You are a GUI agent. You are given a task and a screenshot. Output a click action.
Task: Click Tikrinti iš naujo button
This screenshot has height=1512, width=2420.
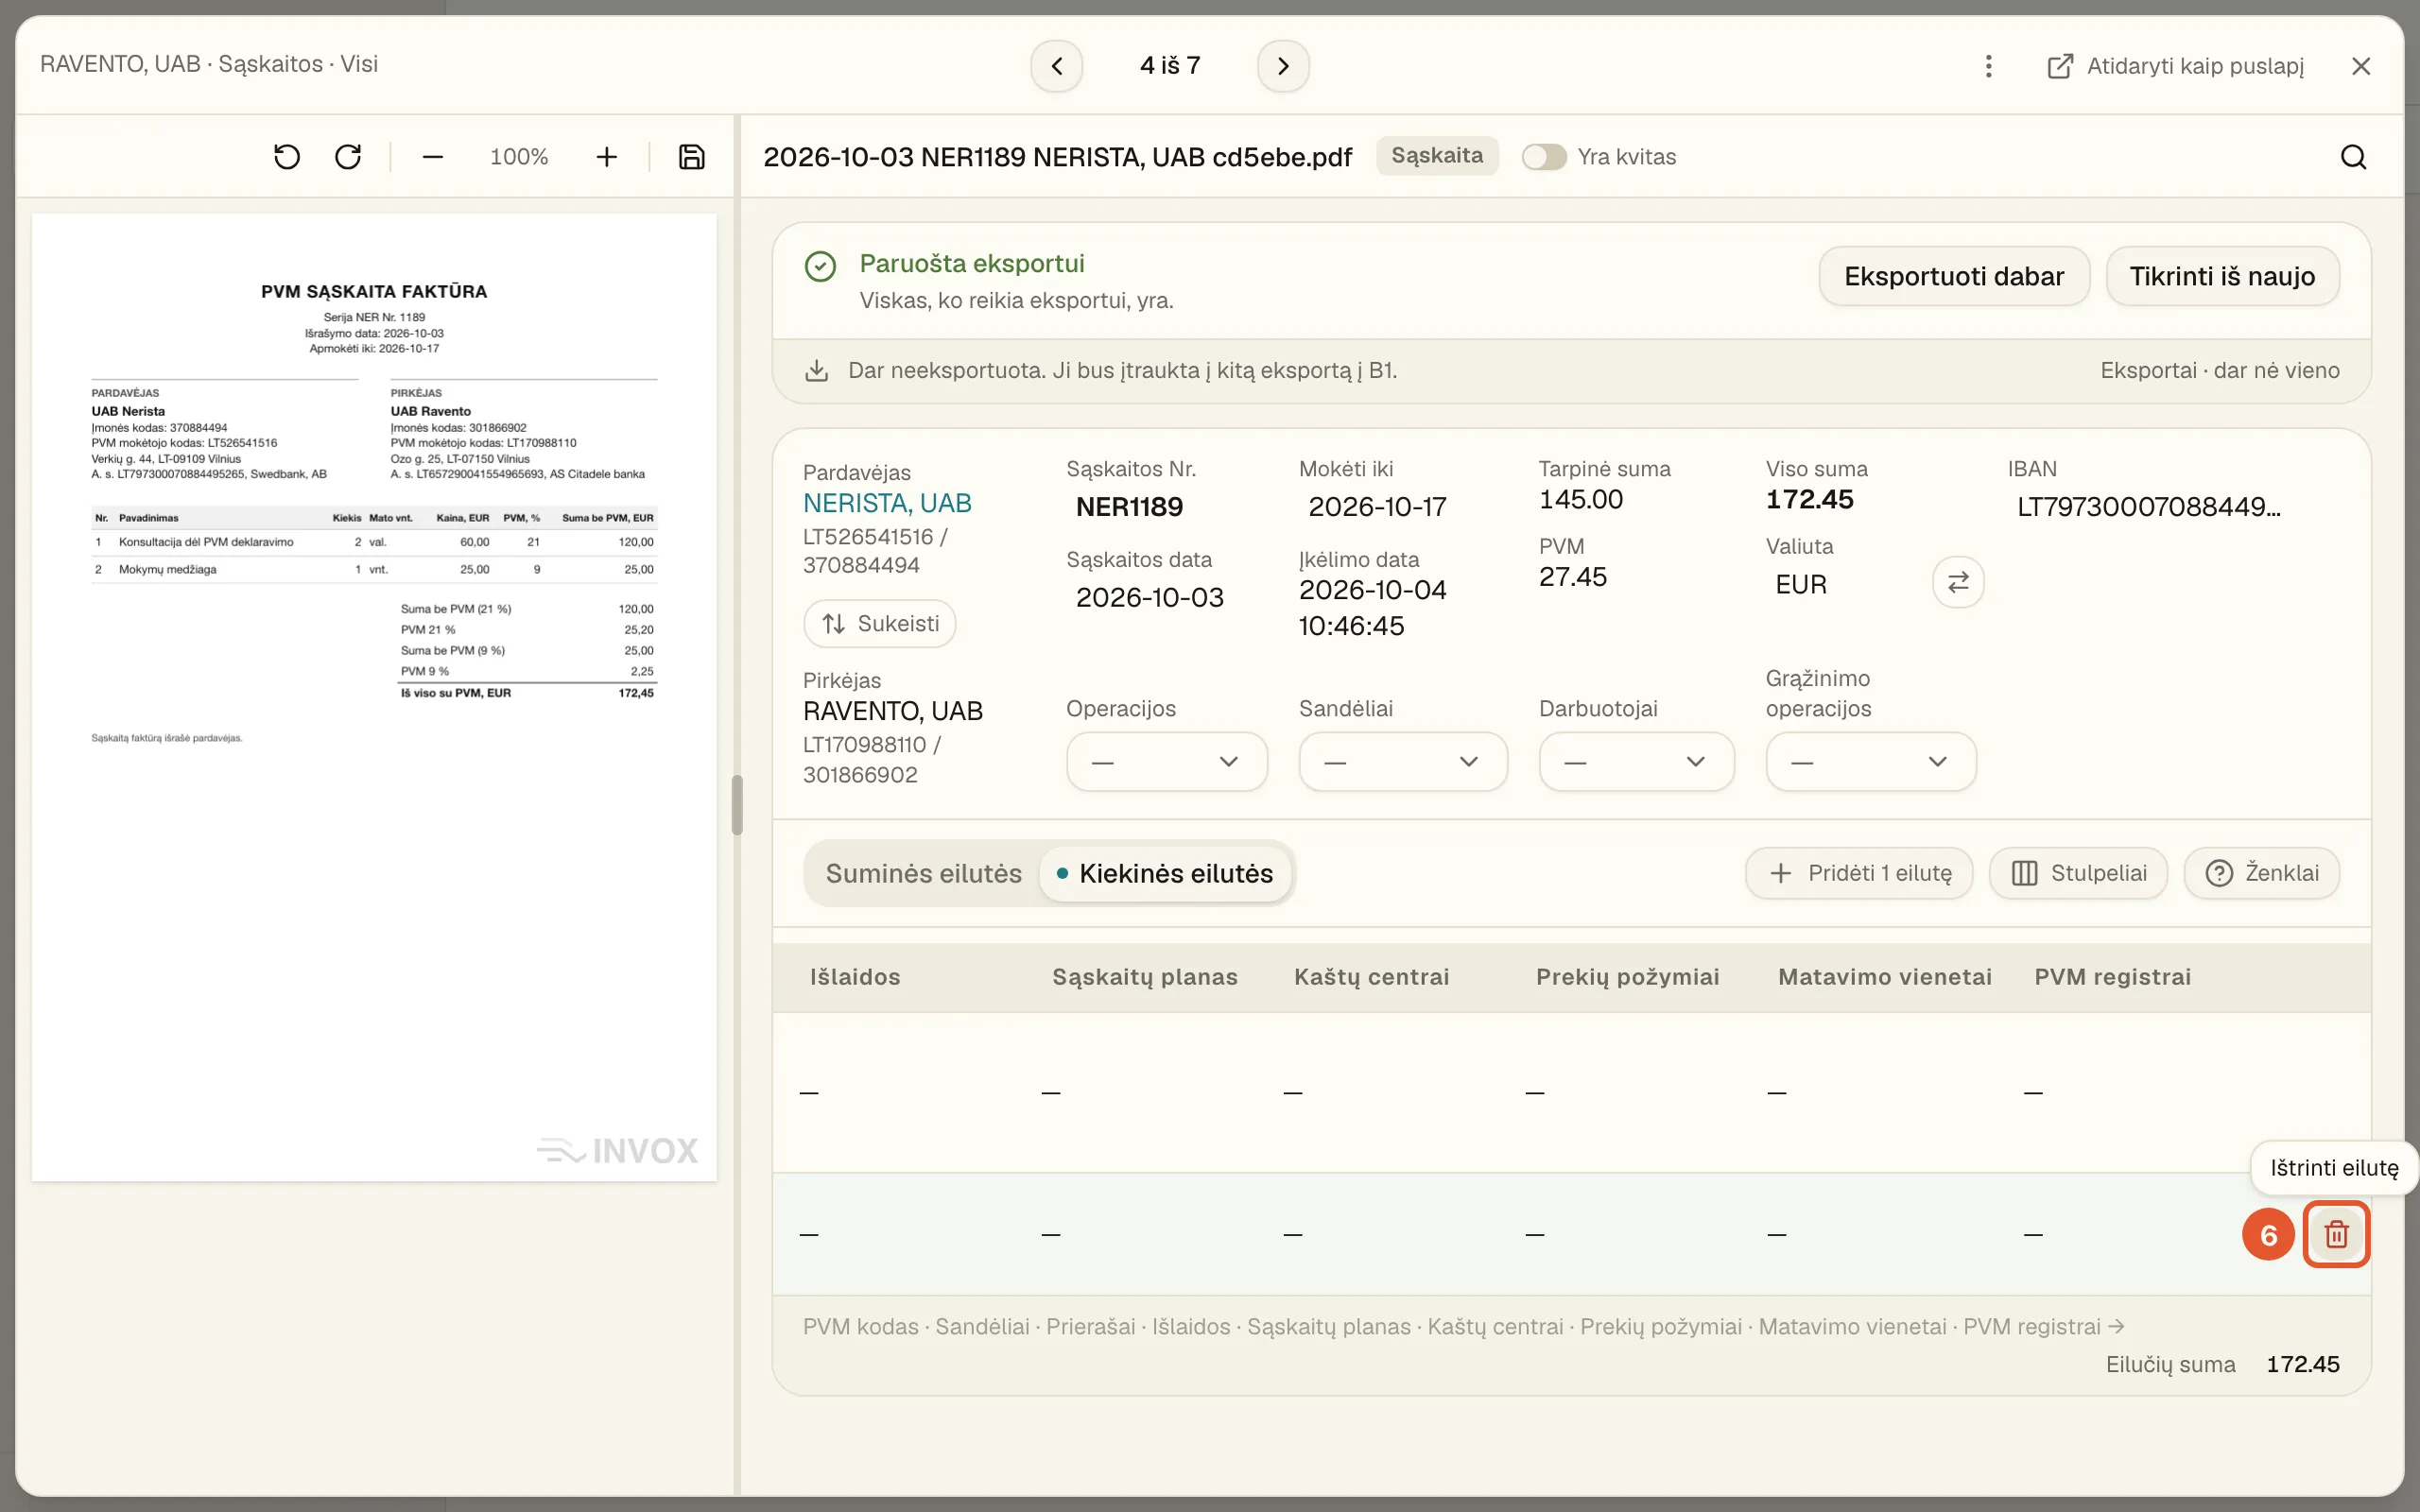2222,276
